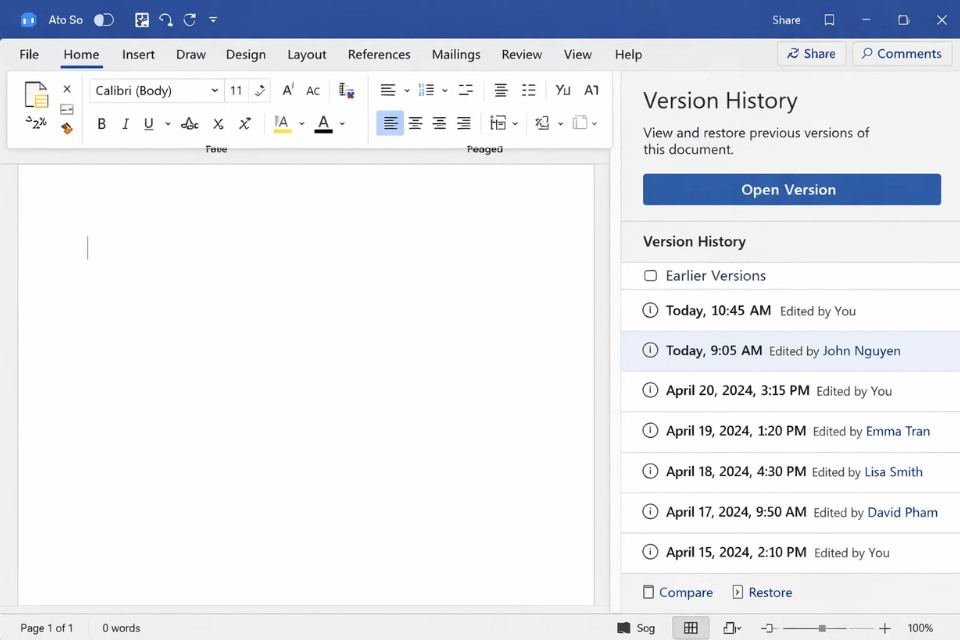Screen dimensions: 960x640
Task: Open the Review ribbon tab
Action: [x=521, y=54]
